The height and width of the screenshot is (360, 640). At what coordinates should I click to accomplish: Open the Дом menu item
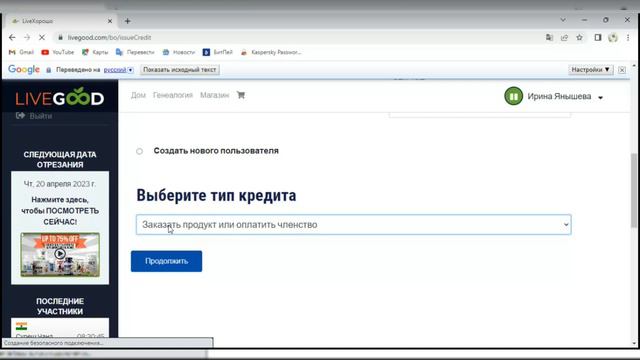tap(138, 95)
